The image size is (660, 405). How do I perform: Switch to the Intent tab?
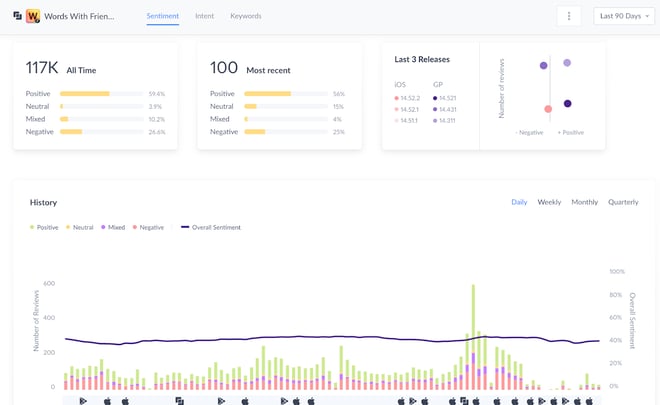click(x=204, y=16)
